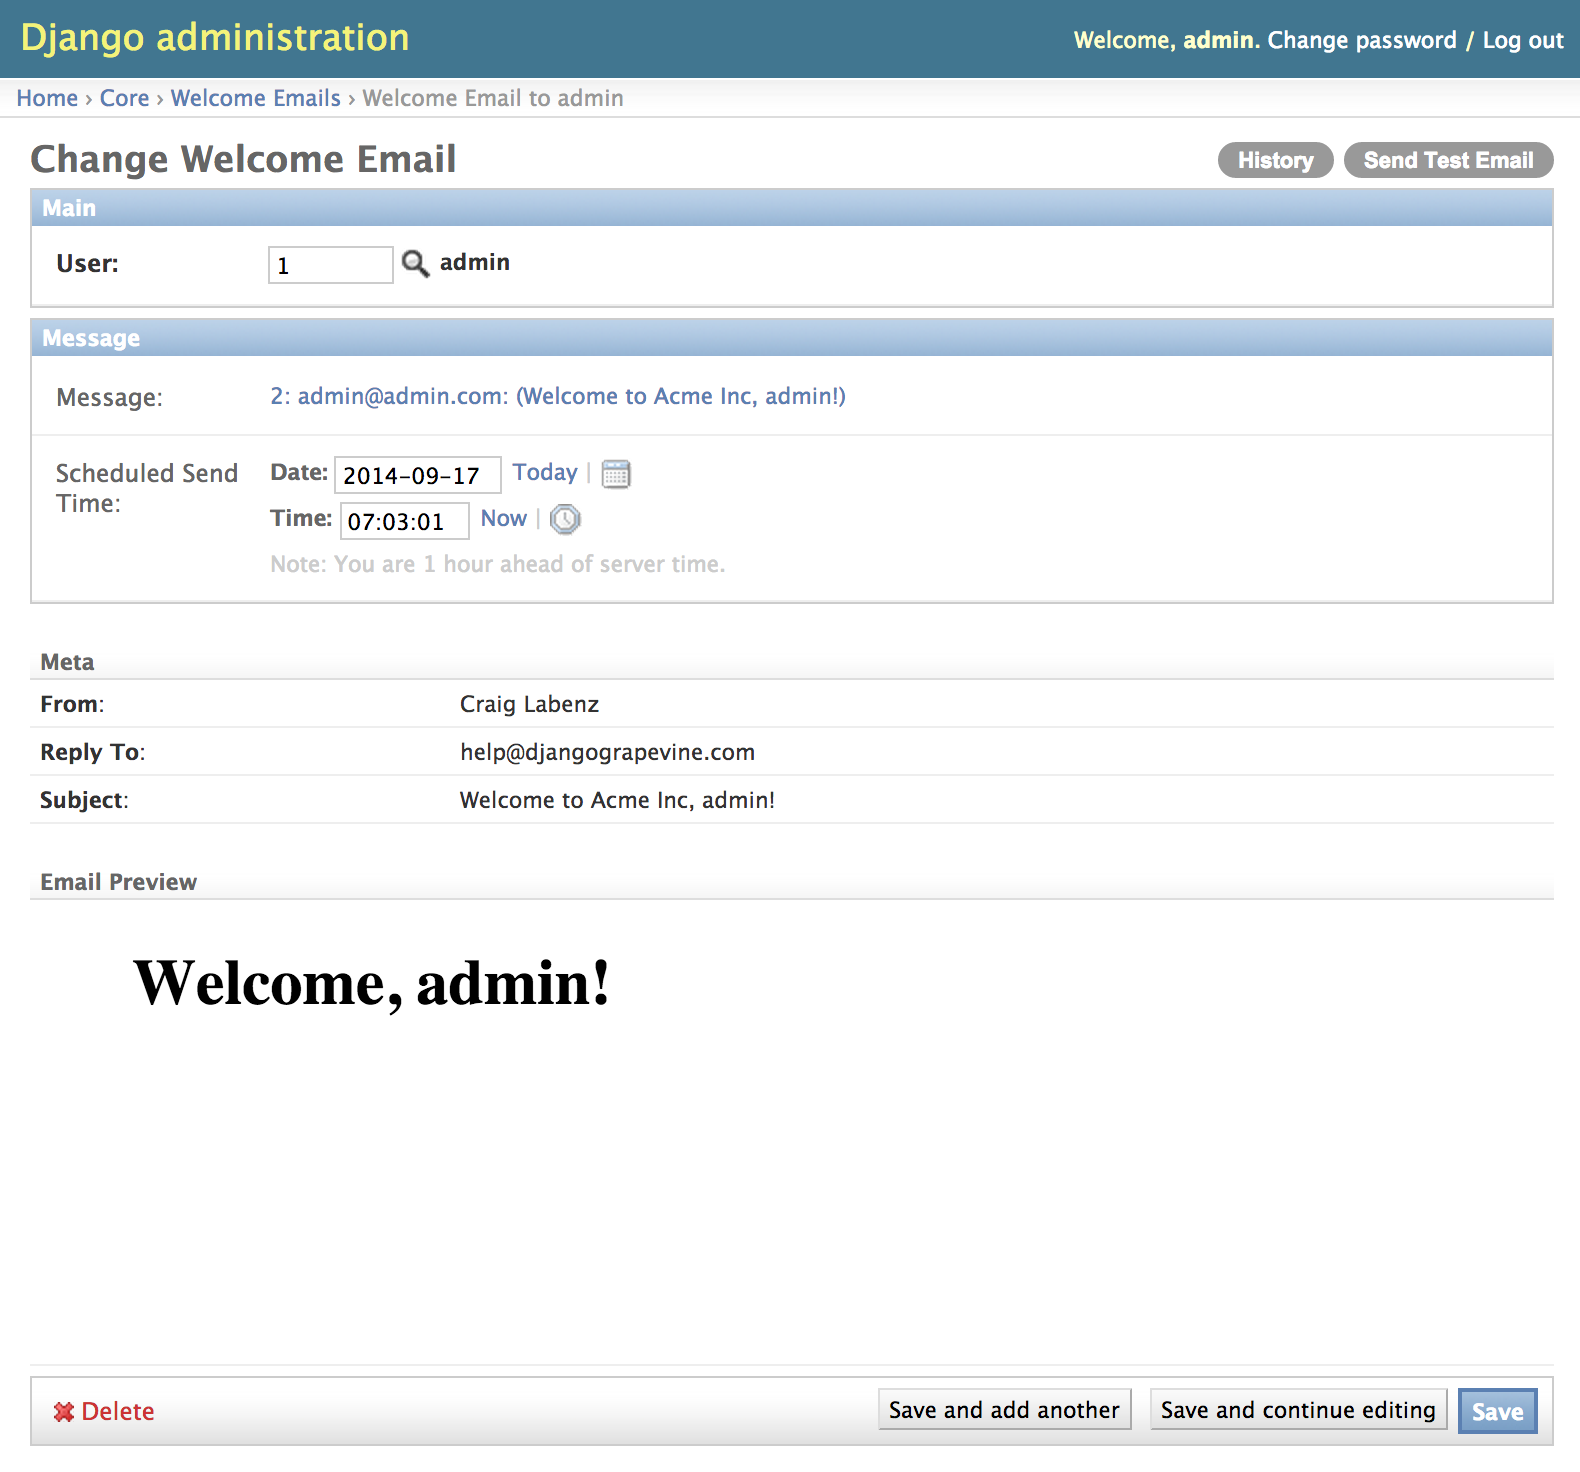Image resolution: width=1580 pixels, height=1472 pixels.
Task: Set date with the Today shortcut
Action: pos(545,472)
